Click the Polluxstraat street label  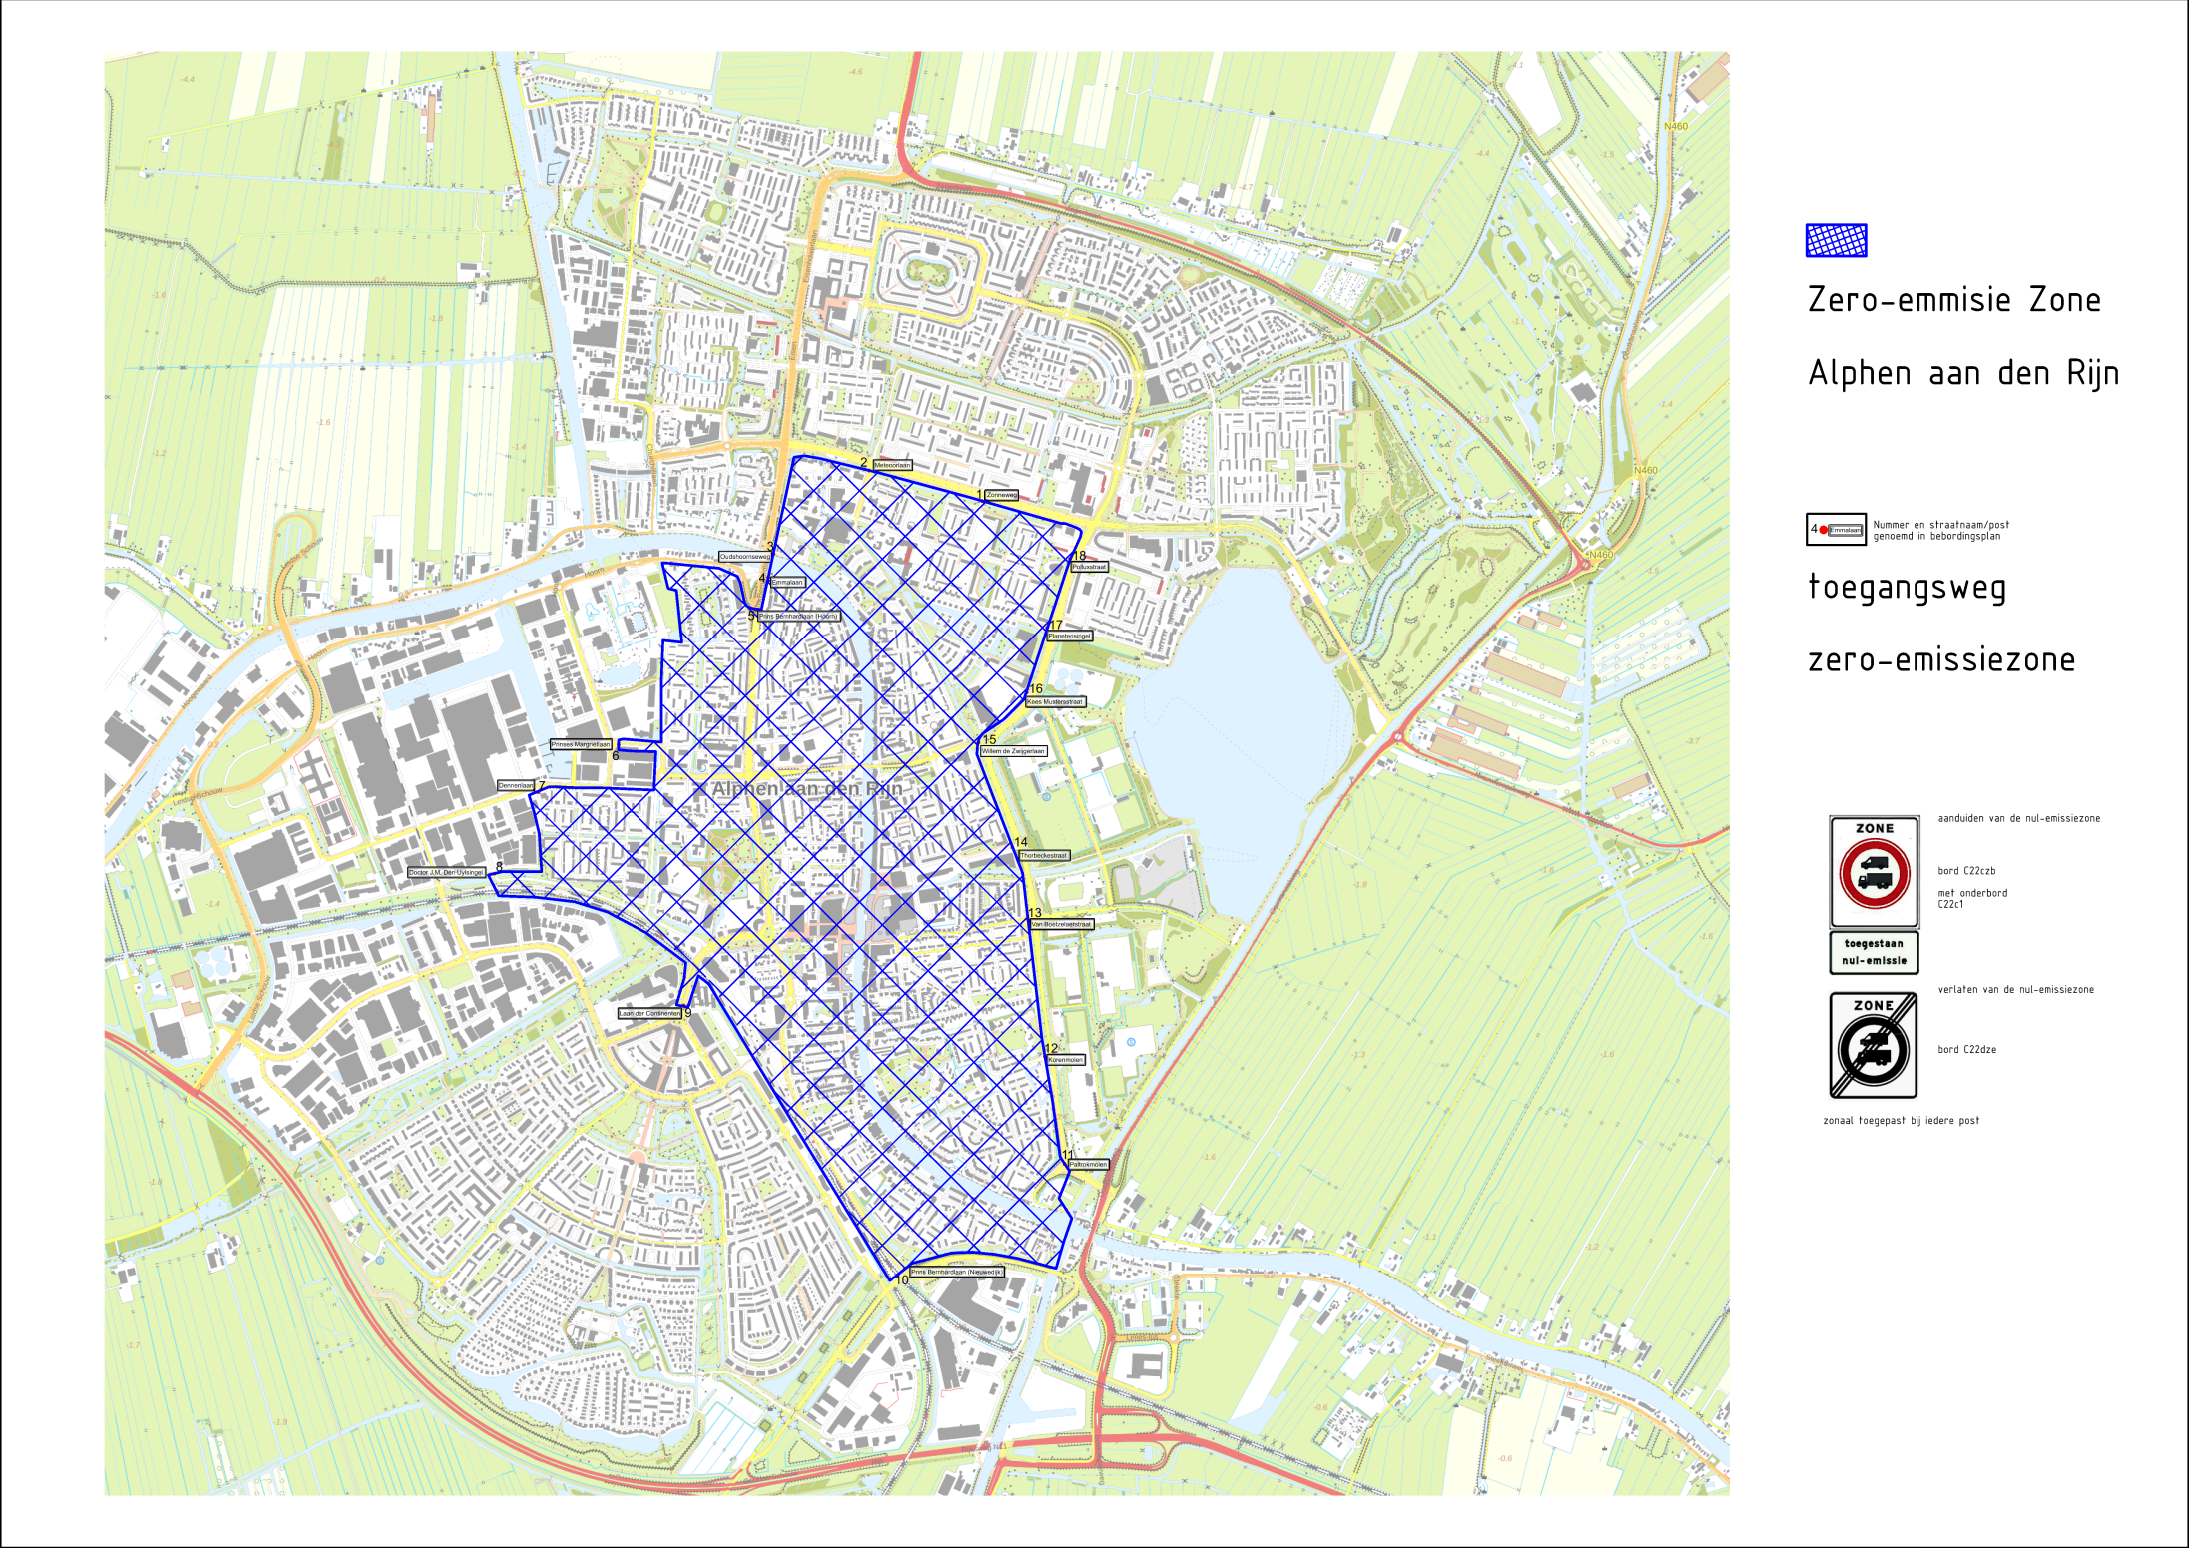point(1089,567)
